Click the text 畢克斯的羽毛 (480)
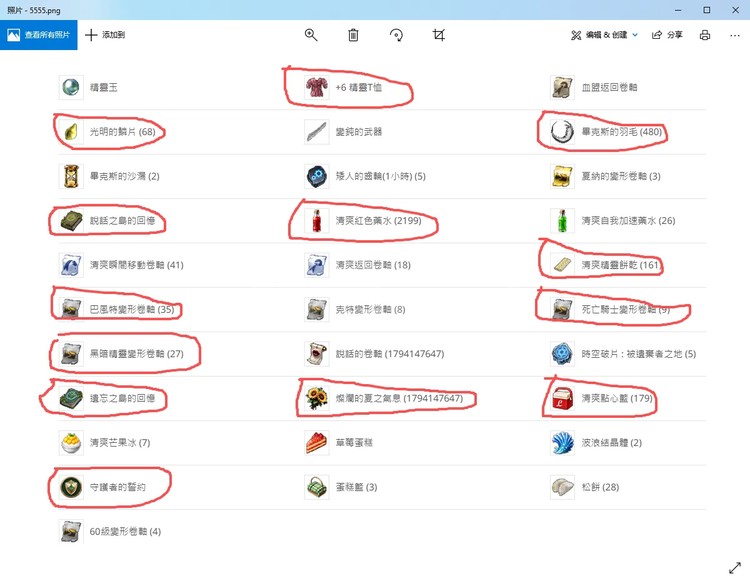Viewport: 750px width, 583px height. tap(622, 132)
